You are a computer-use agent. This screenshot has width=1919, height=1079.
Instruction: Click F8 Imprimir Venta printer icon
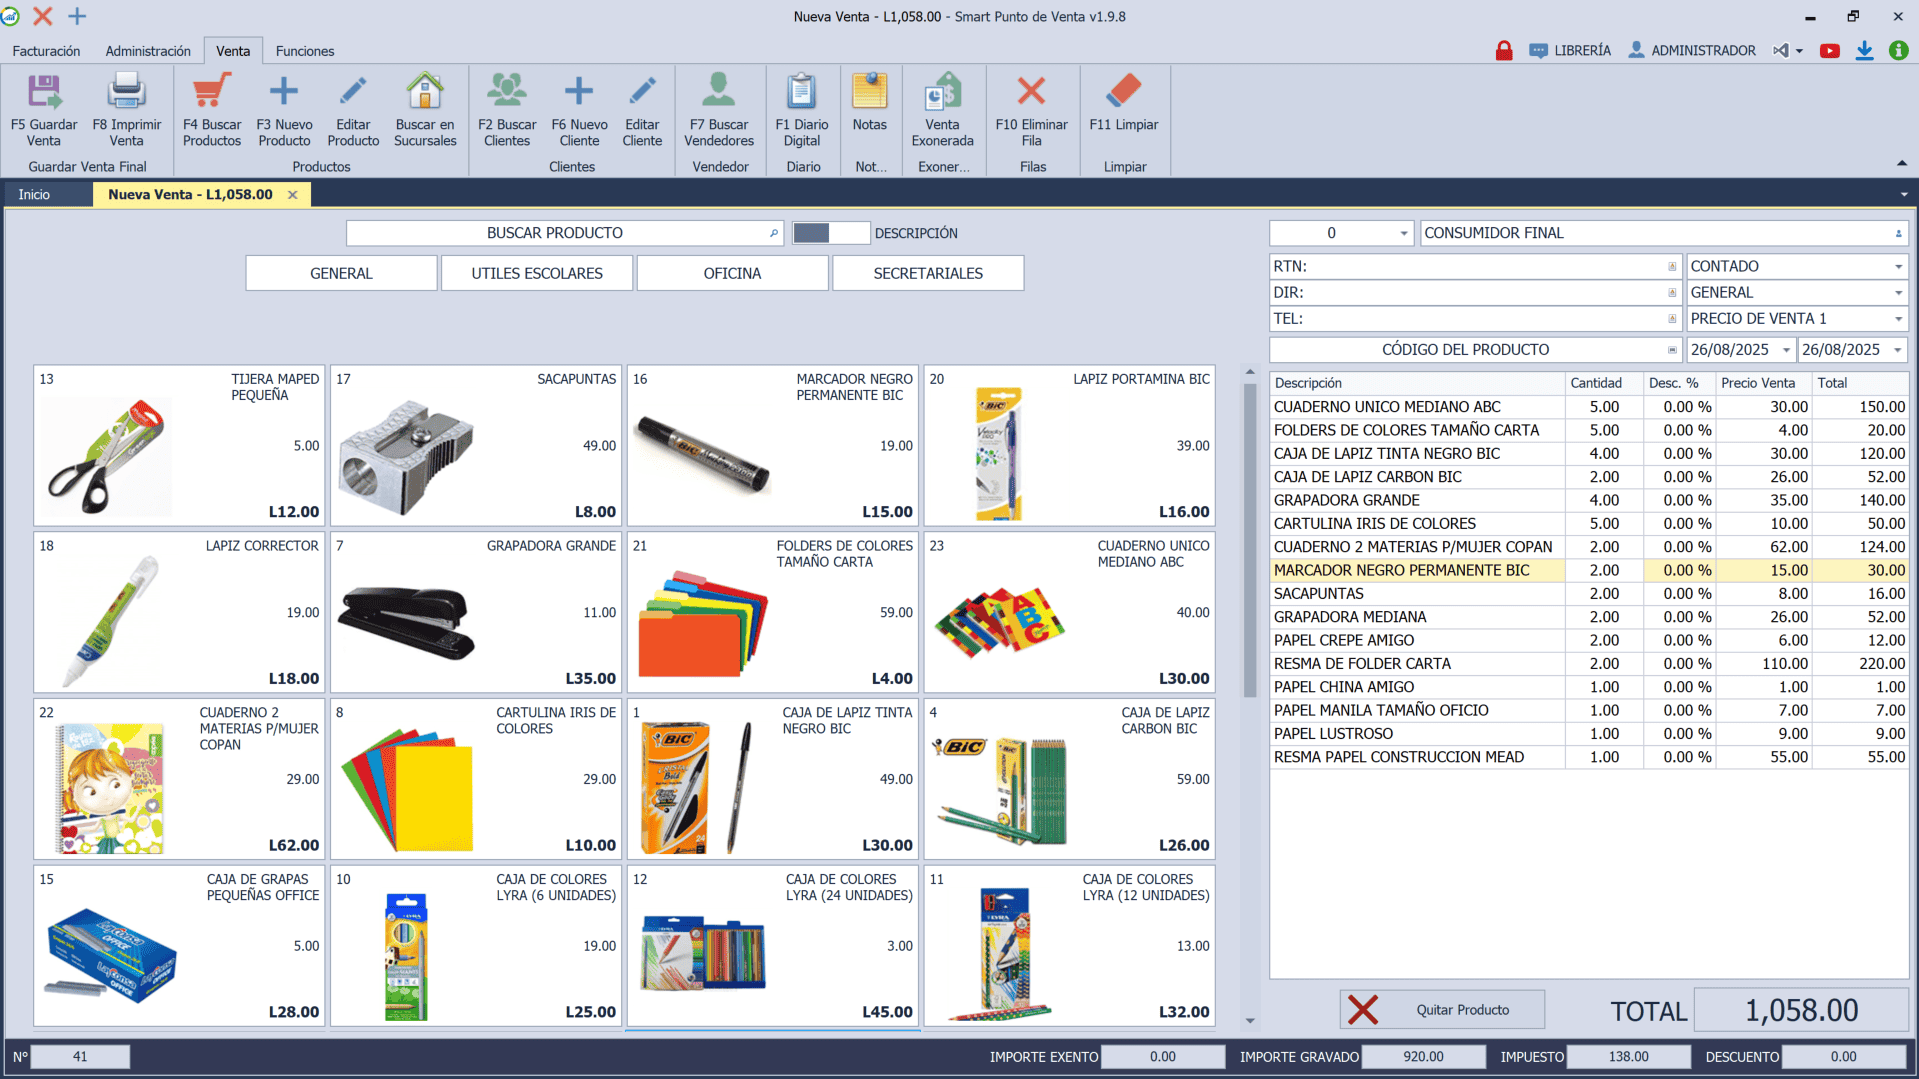click(126, 91)
